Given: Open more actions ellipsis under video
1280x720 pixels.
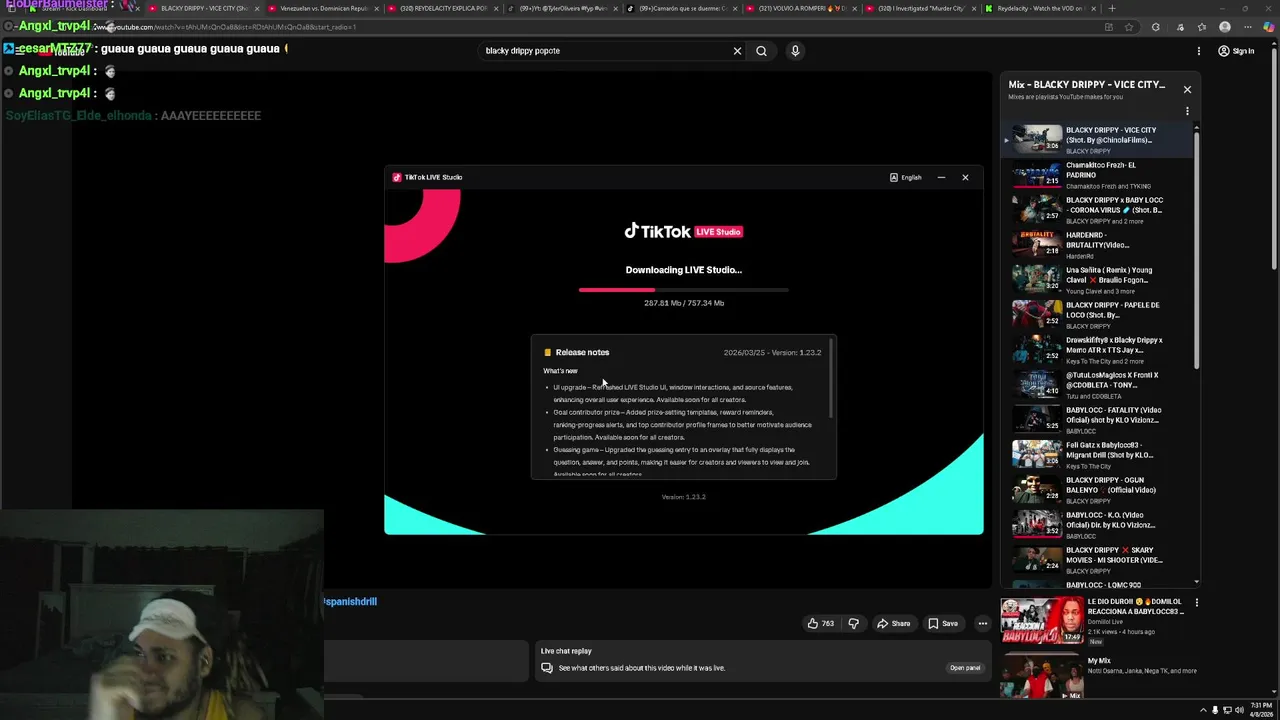Looking at the screenshot, I should [982, 623].
